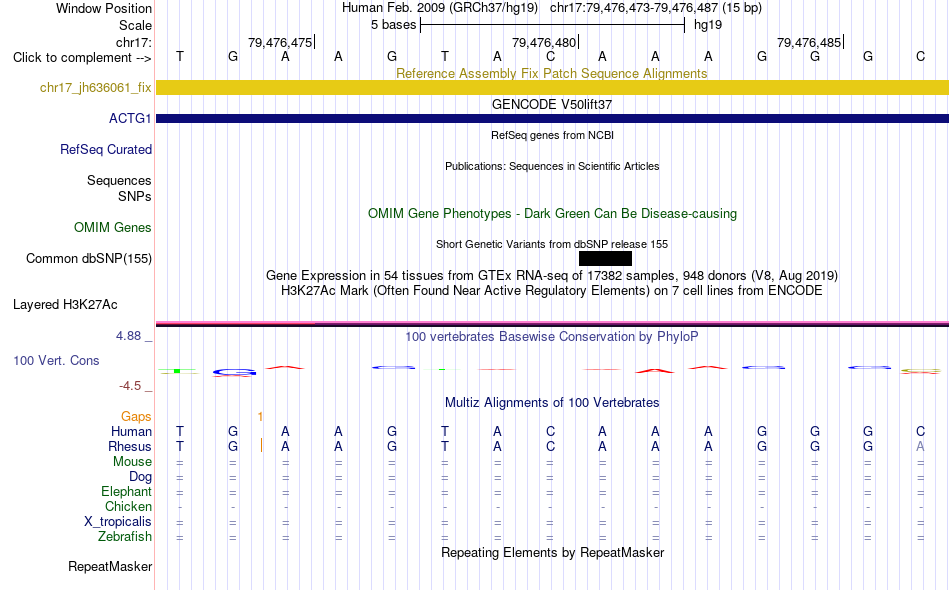Click the Dog species label

click(x=140, y=477)
